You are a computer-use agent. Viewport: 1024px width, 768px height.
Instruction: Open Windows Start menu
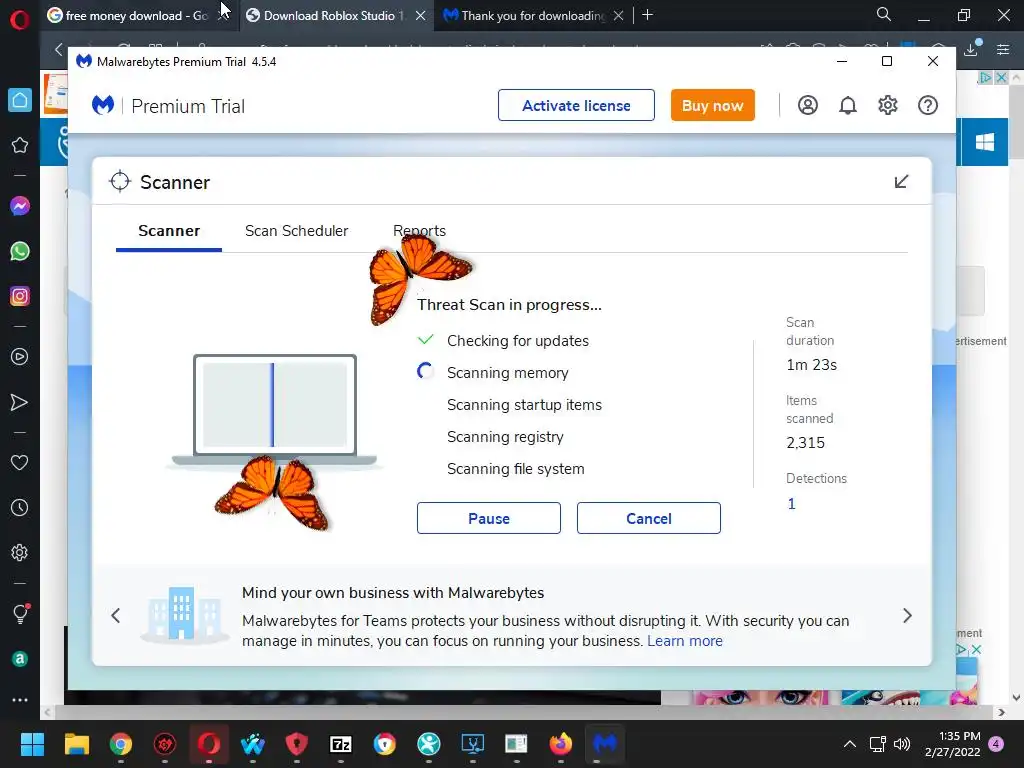click(x=32, y=744)
